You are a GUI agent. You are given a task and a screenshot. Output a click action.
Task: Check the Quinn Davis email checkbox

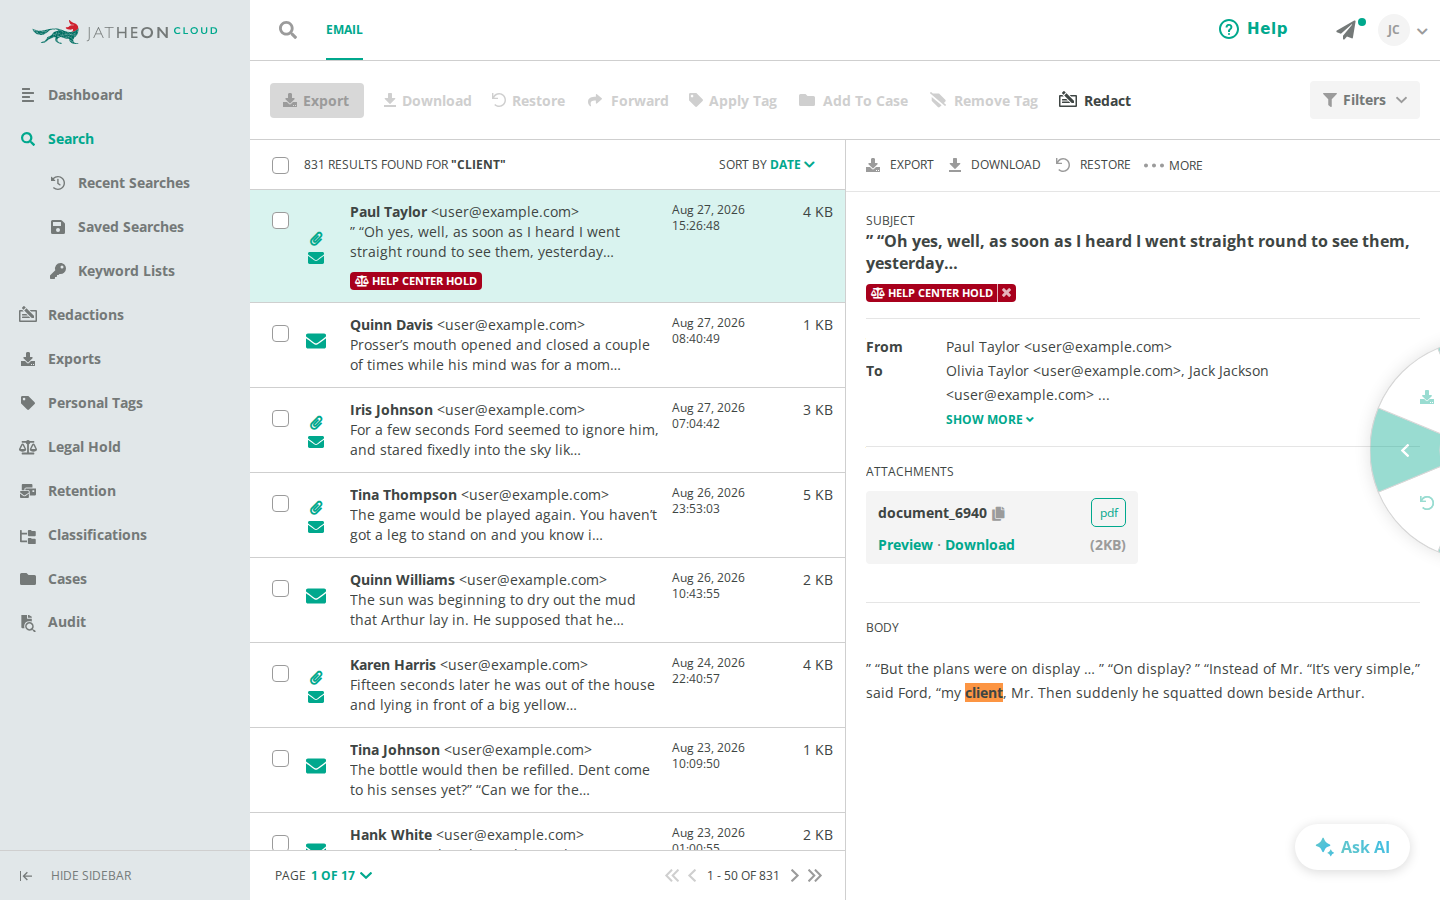pos(281,333)
